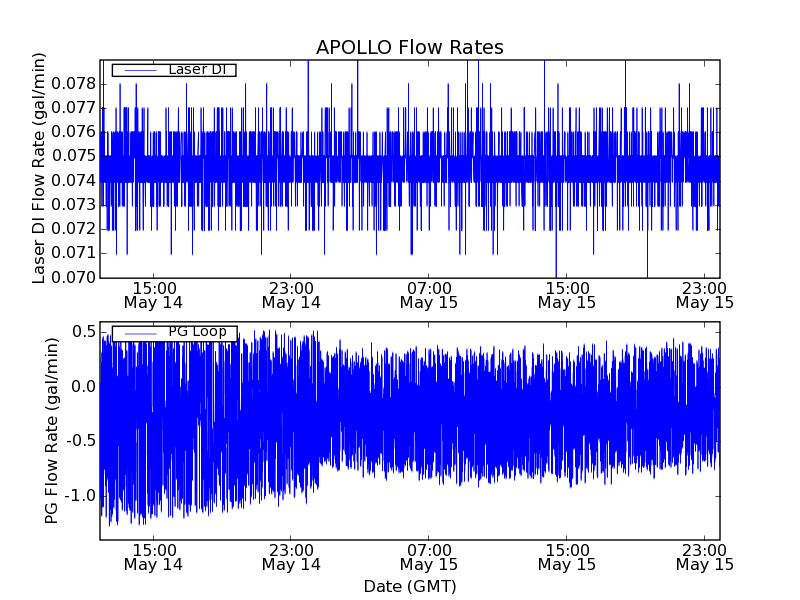Click the APOLLO Flow Rates chart title
Screen dimensions: 800x600
click(x=409, y=48)
